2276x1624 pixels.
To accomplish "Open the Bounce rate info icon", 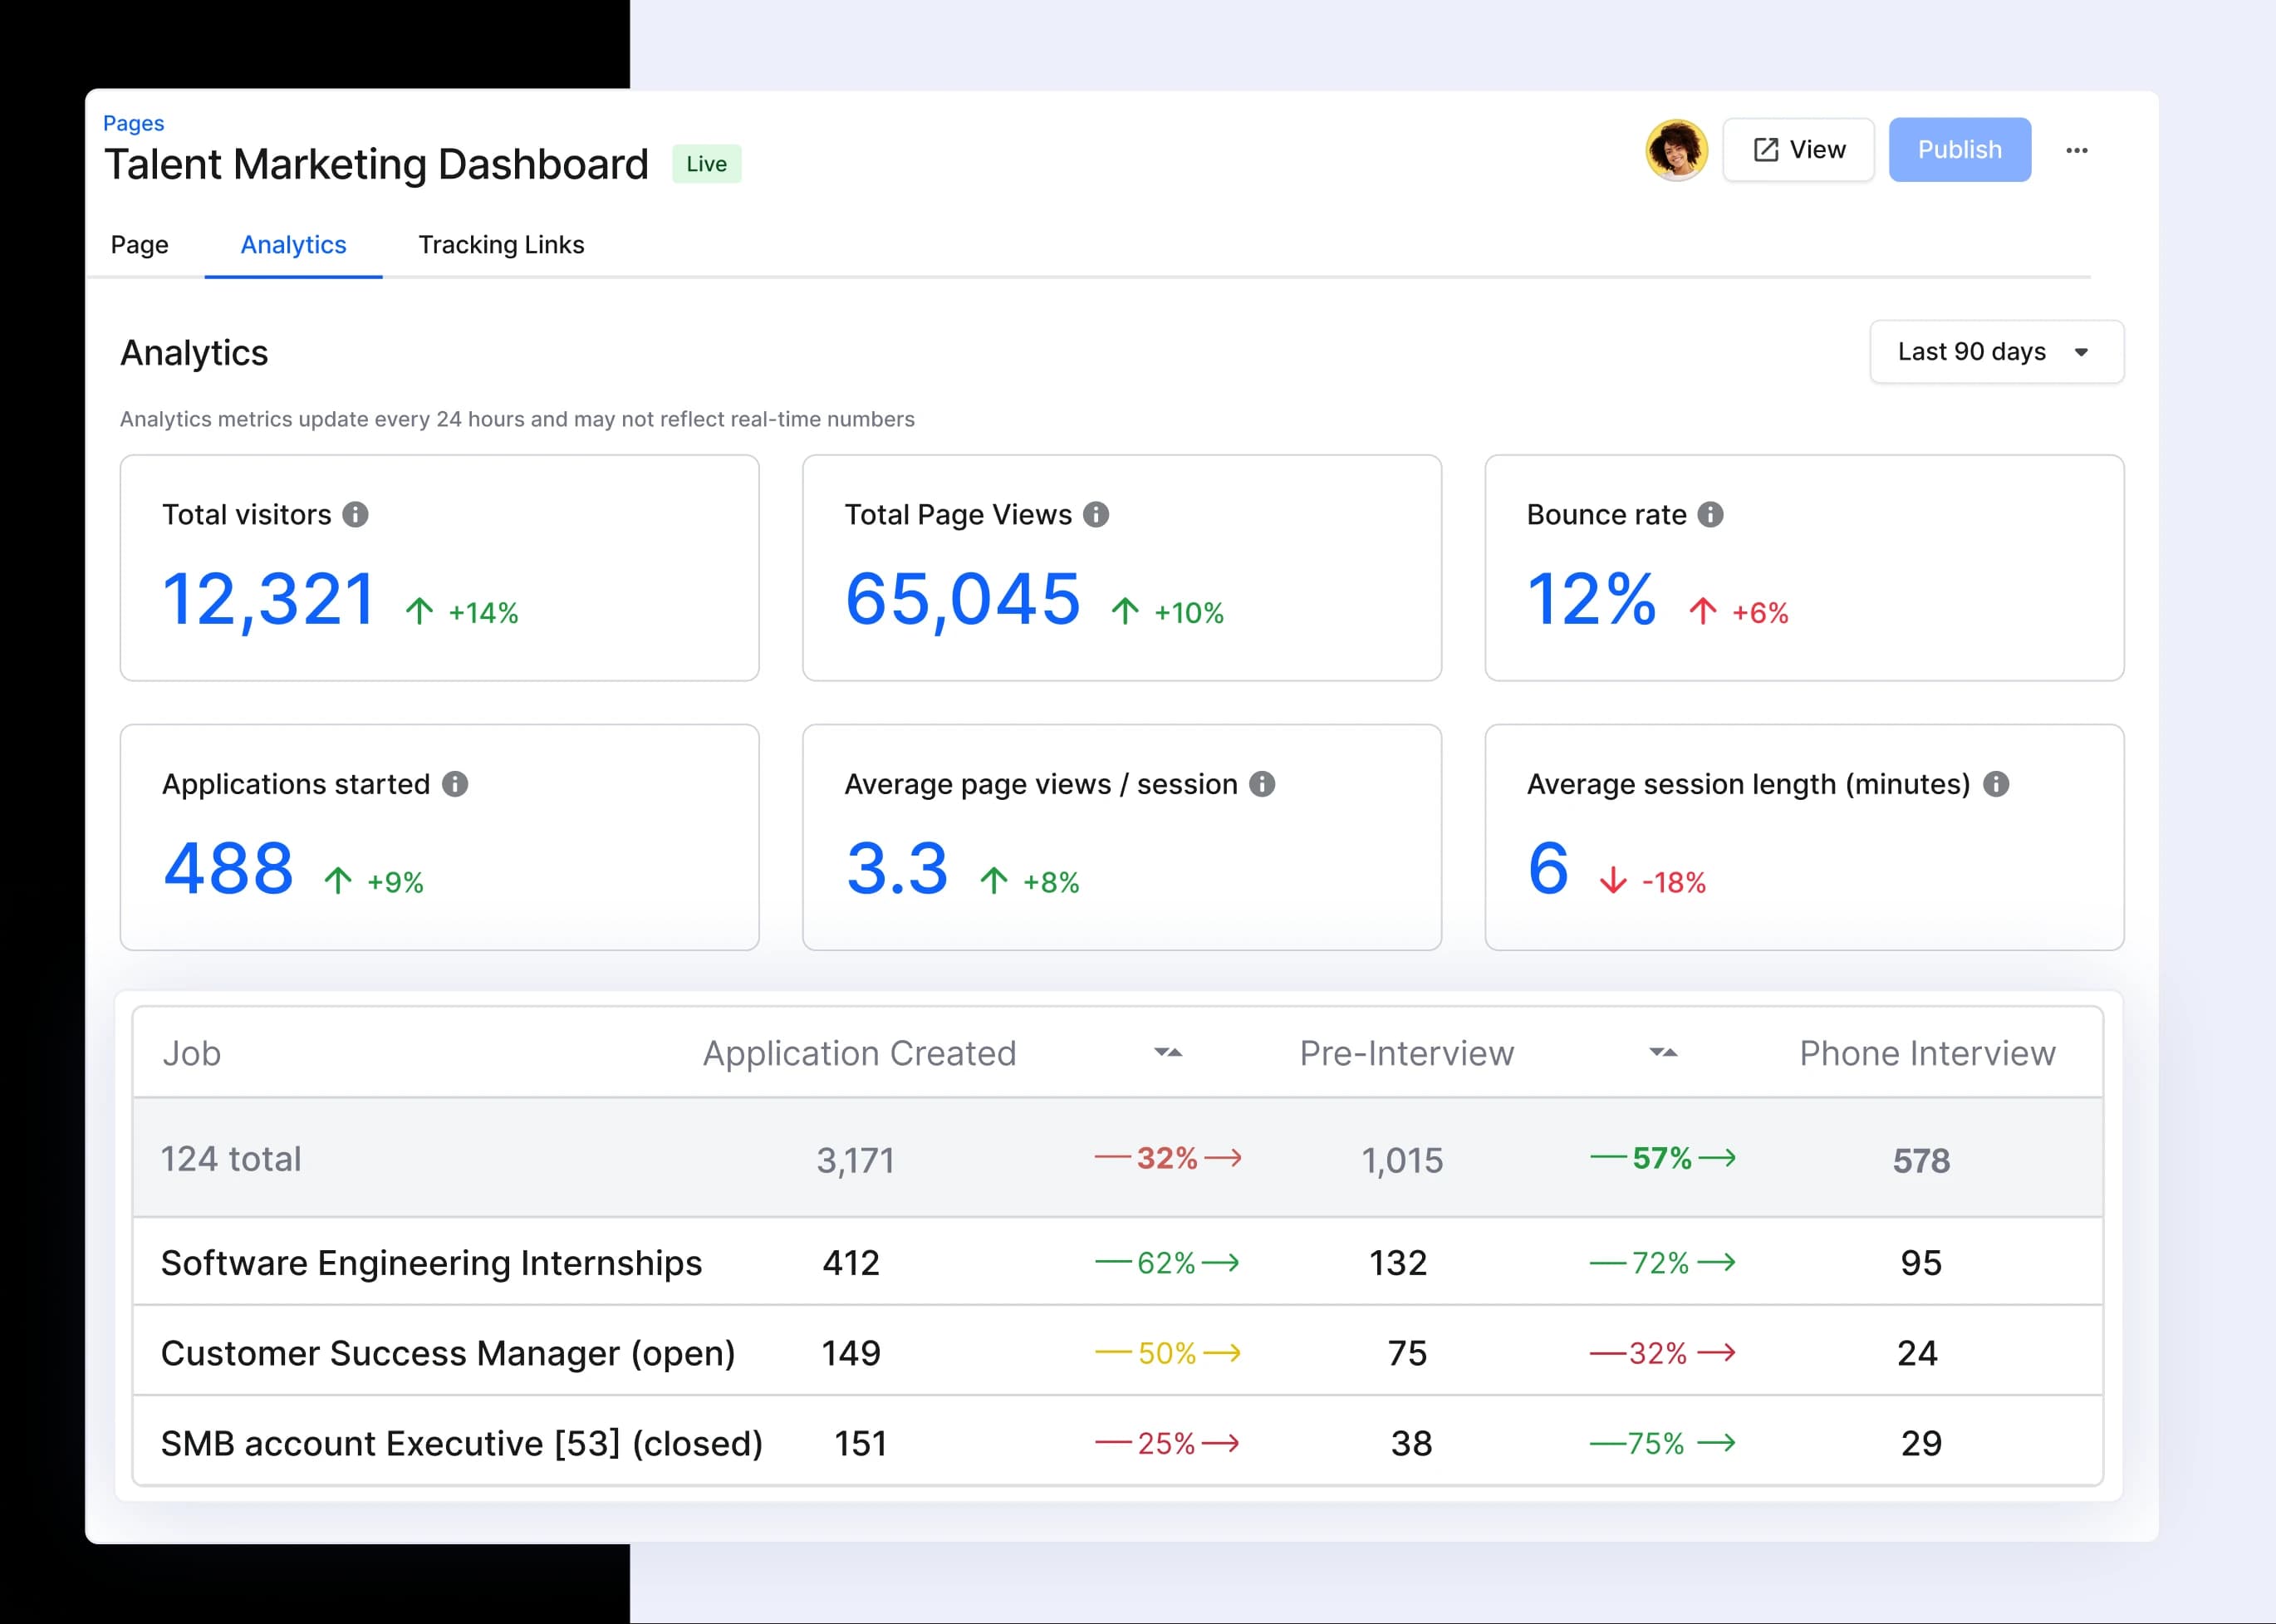I will point(1712,515).
